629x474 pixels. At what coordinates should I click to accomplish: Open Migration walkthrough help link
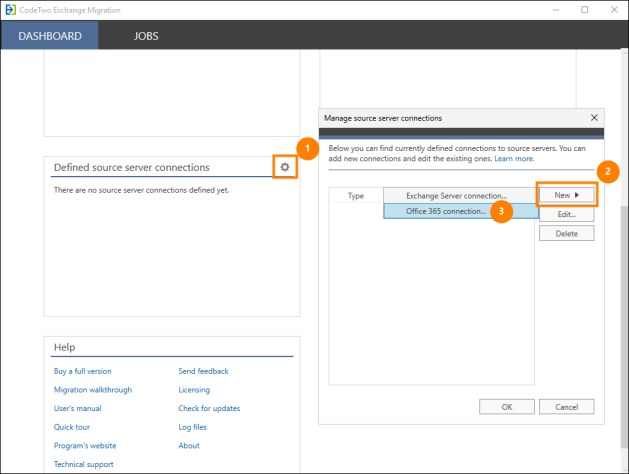(93, 390)
